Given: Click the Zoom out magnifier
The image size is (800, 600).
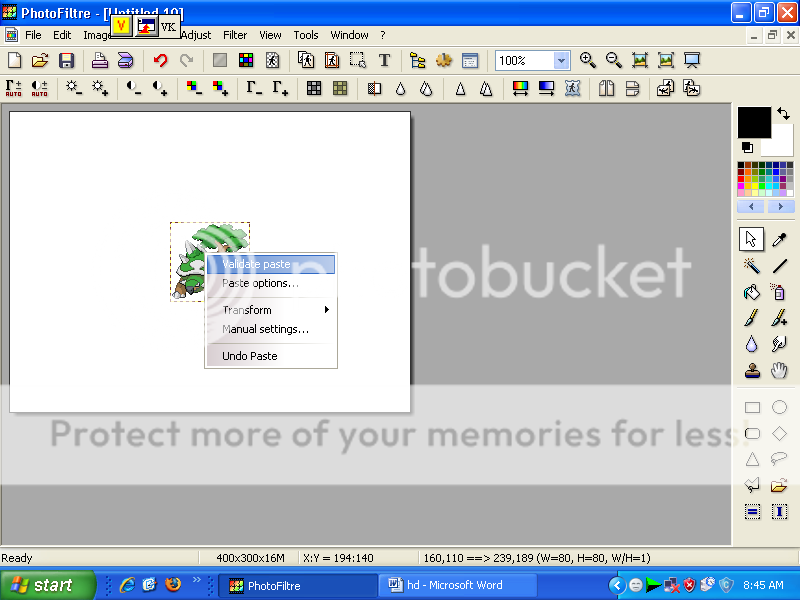Looking at the screenshot, I should (614, 60).
